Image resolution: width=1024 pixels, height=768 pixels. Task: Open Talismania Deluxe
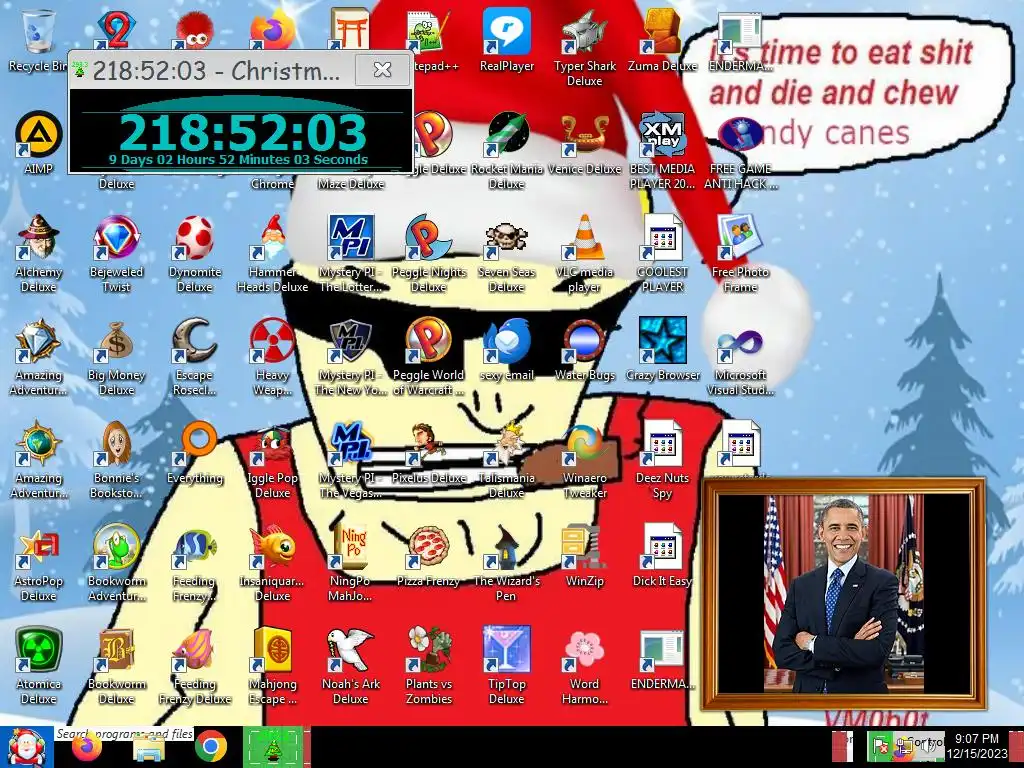[507, 461]
